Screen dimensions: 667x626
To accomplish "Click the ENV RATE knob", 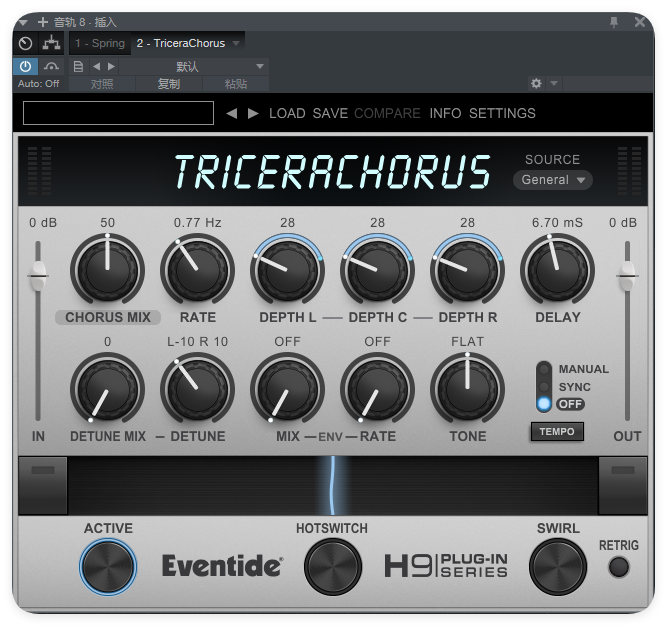I will 377,389.
